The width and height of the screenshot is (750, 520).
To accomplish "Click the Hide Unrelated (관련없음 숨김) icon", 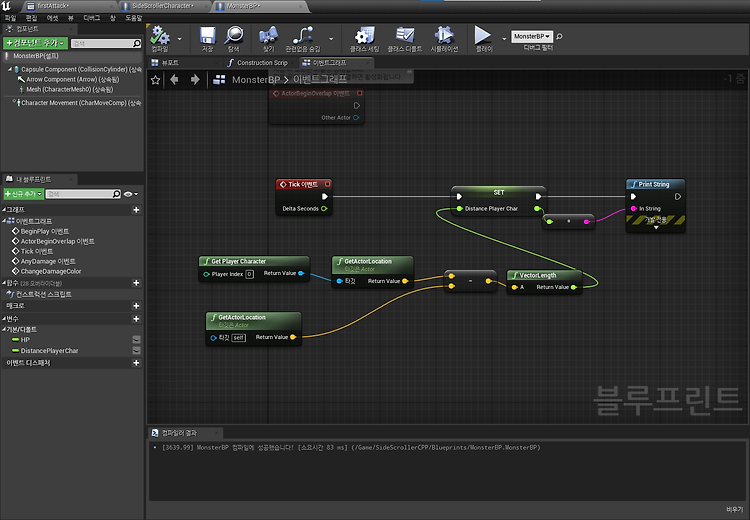I will pyautogui.click(x=303, y=35).
